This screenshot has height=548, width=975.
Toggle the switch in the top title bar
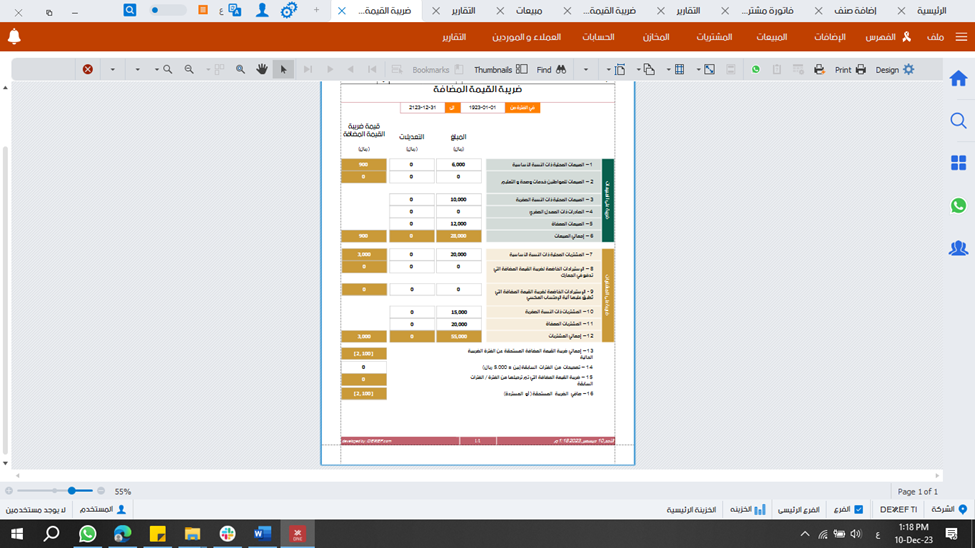tap(168, 10)
